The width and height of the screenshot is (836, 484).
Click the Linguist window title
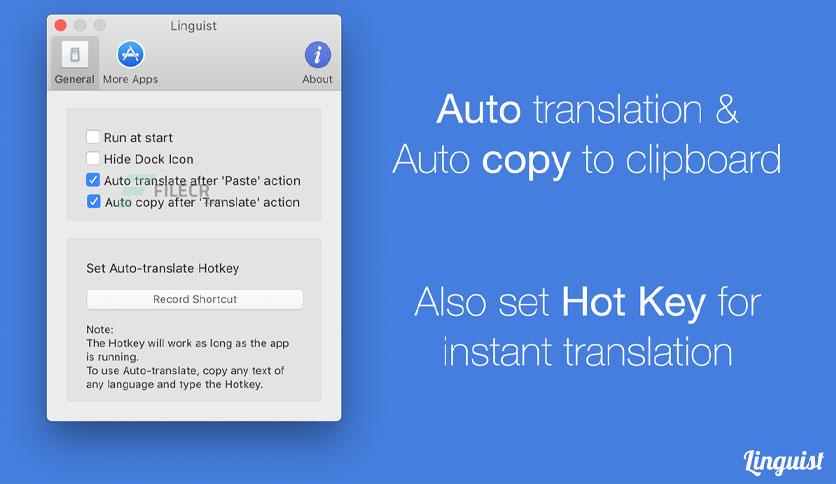194,26
